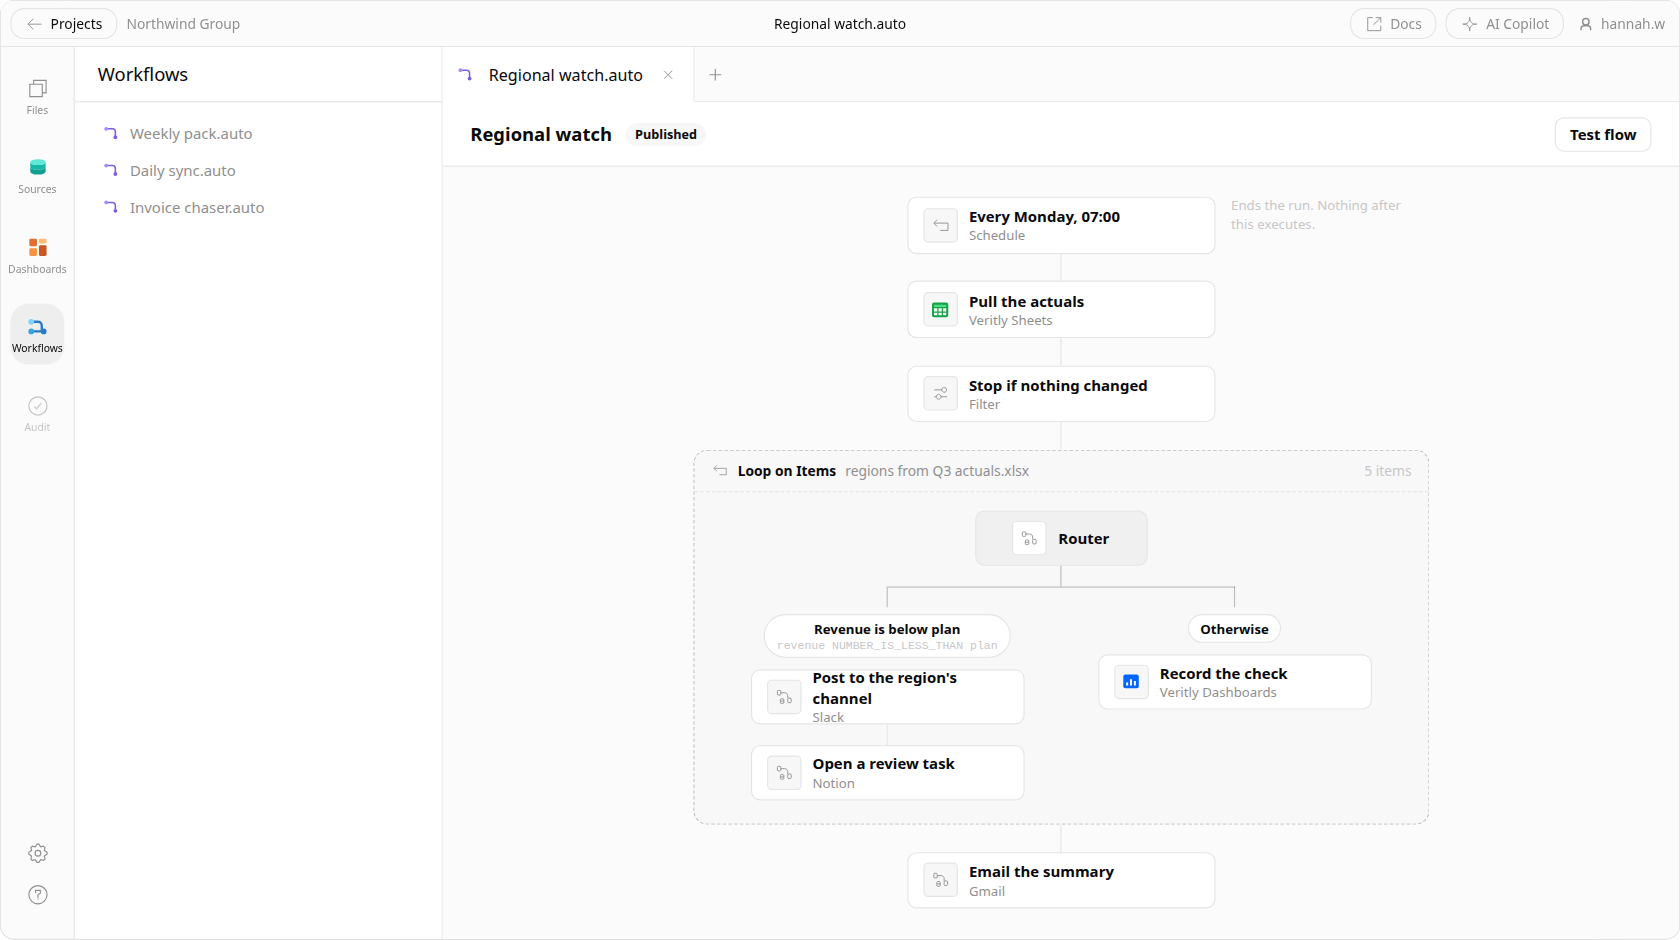This screenshot has height=940, width=1680.
Task: Click the Schedule trigger node icon
Action: (940, 225)
